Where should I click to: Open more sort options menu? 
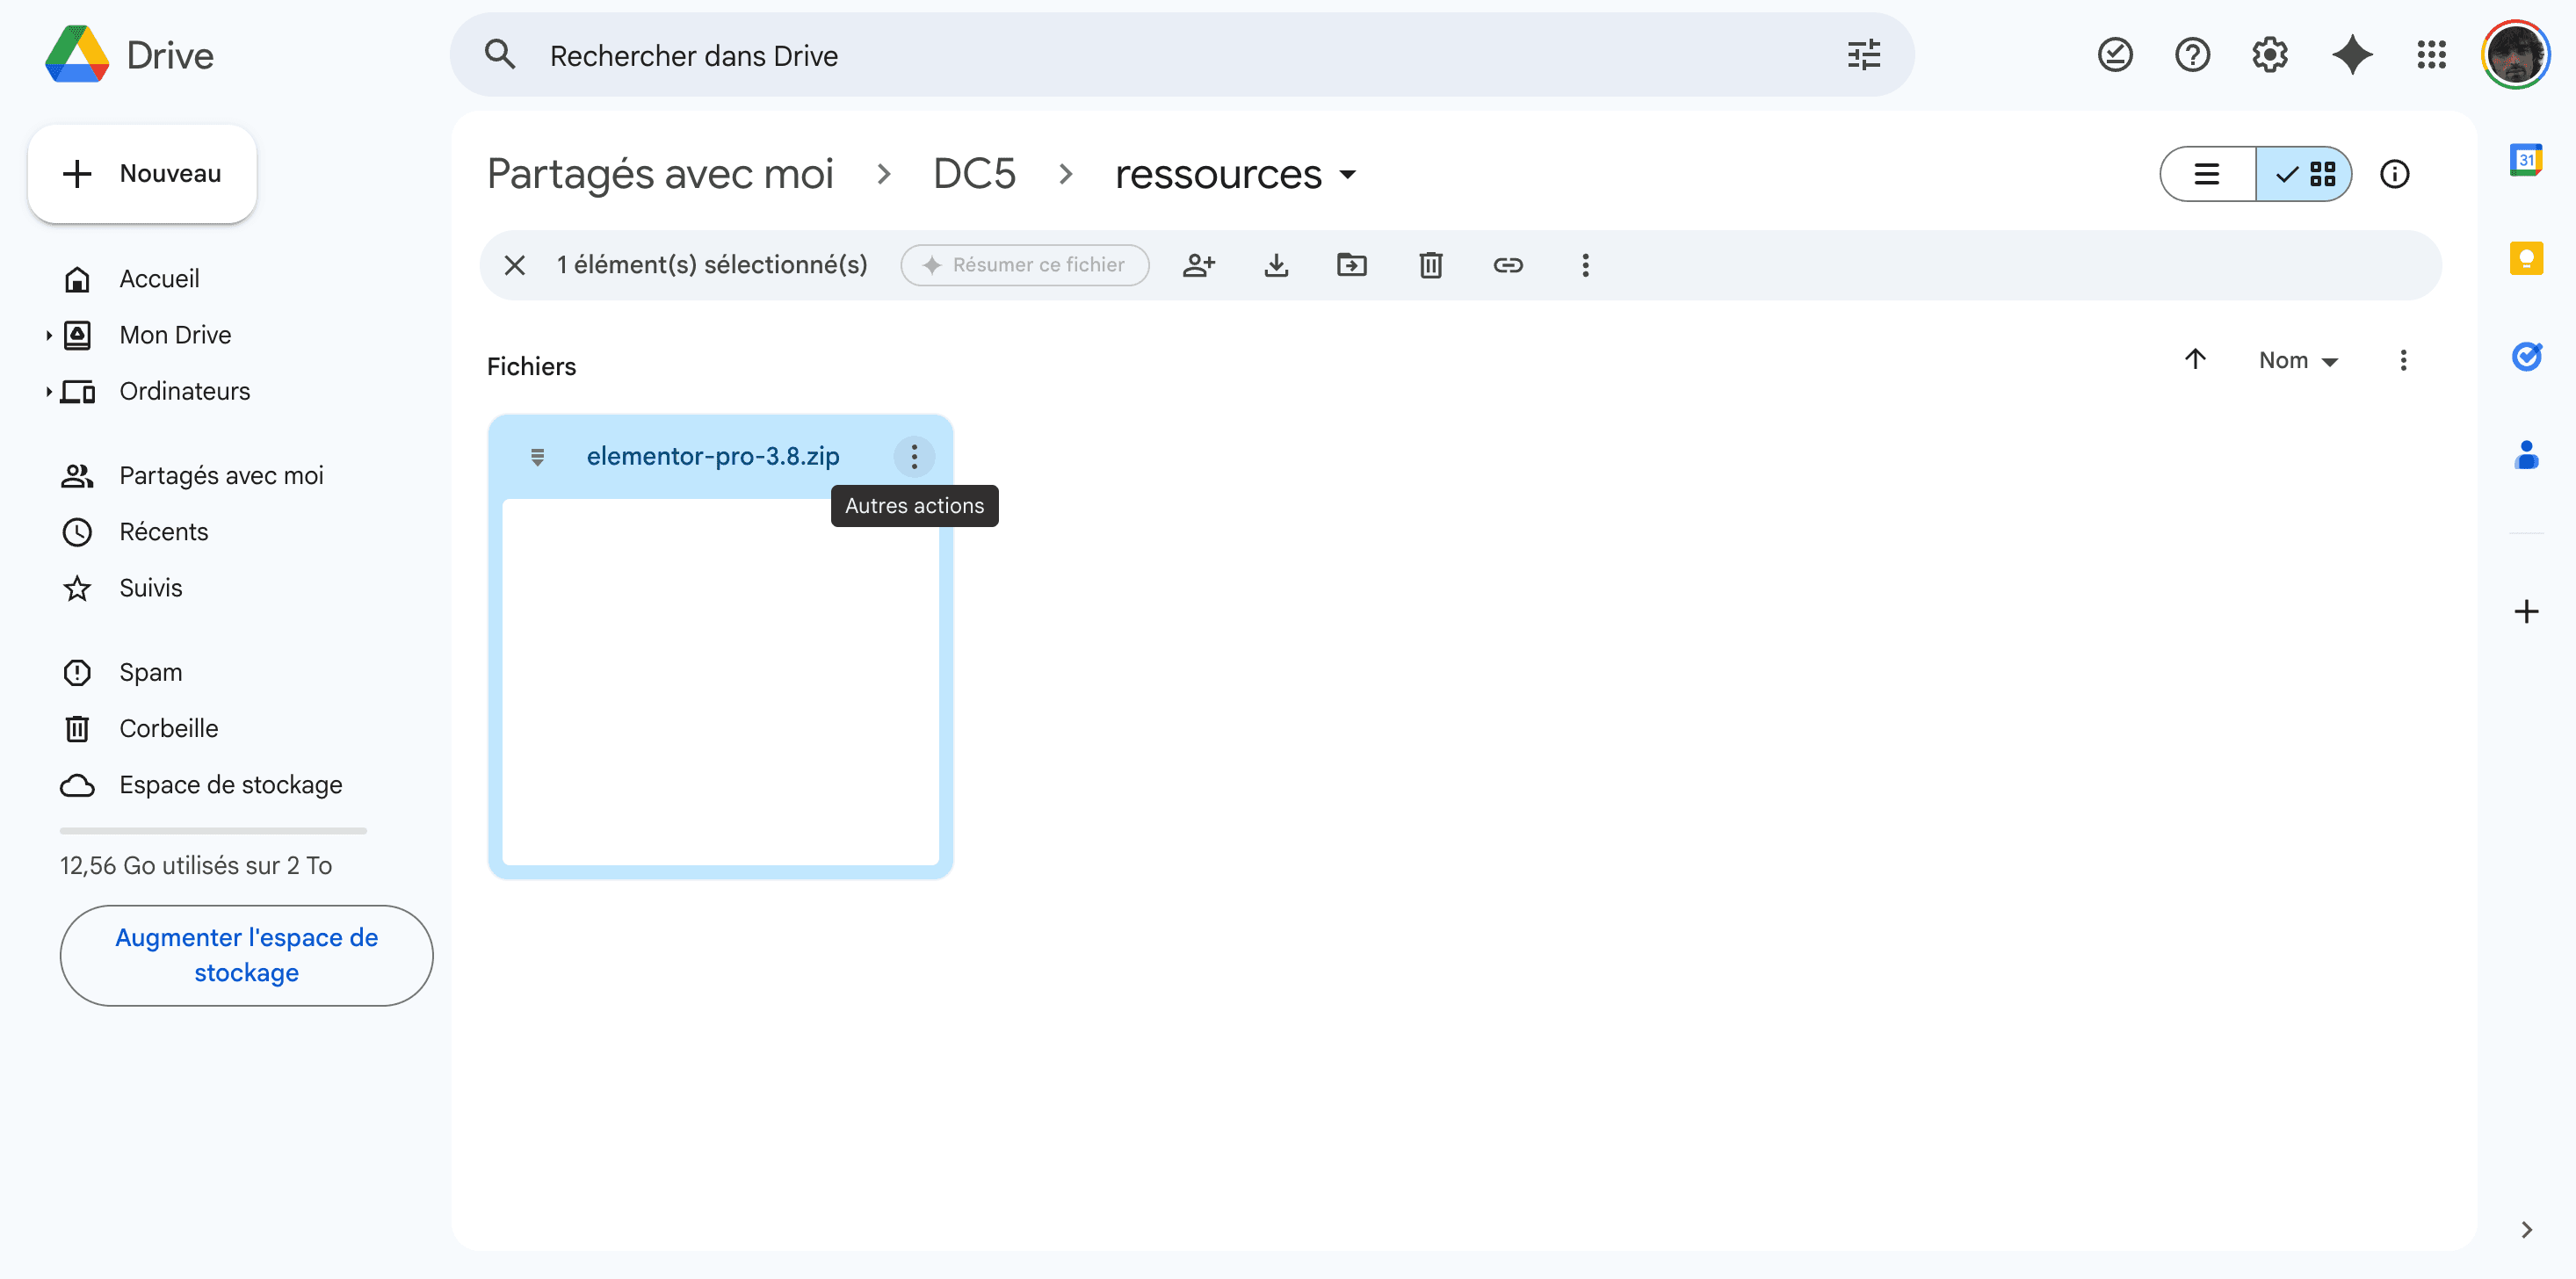pyautogui.click(x=2403, y=360)
